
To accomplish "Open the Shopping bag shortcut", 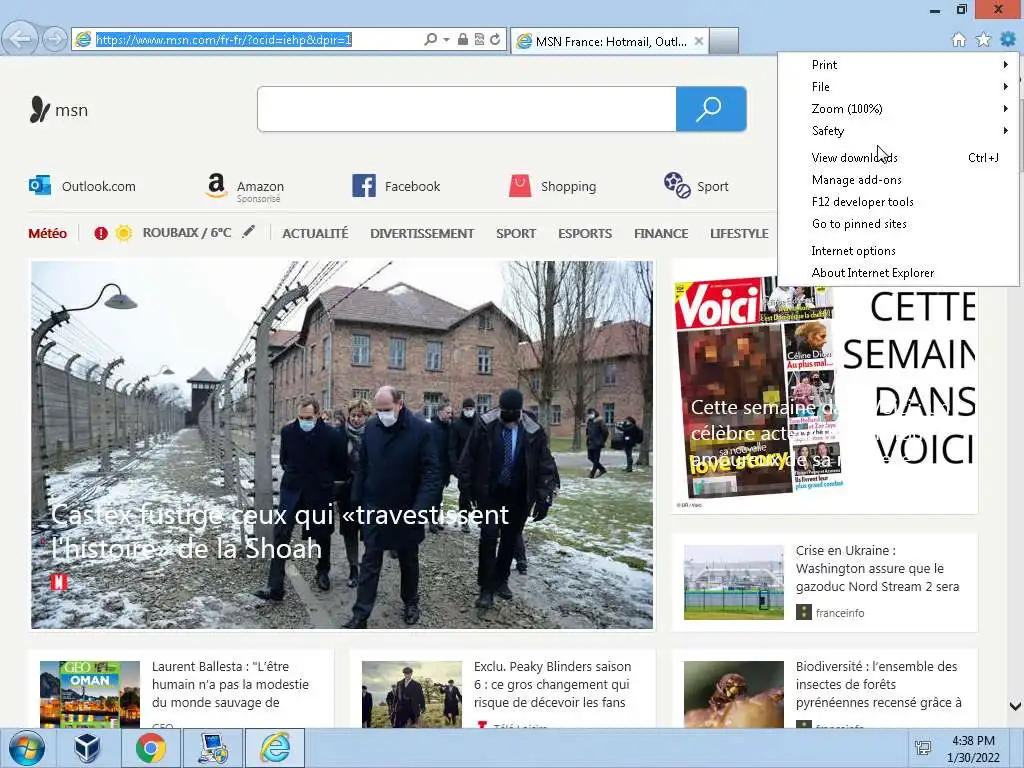I will pyautogui.click(x=552, y=186).
